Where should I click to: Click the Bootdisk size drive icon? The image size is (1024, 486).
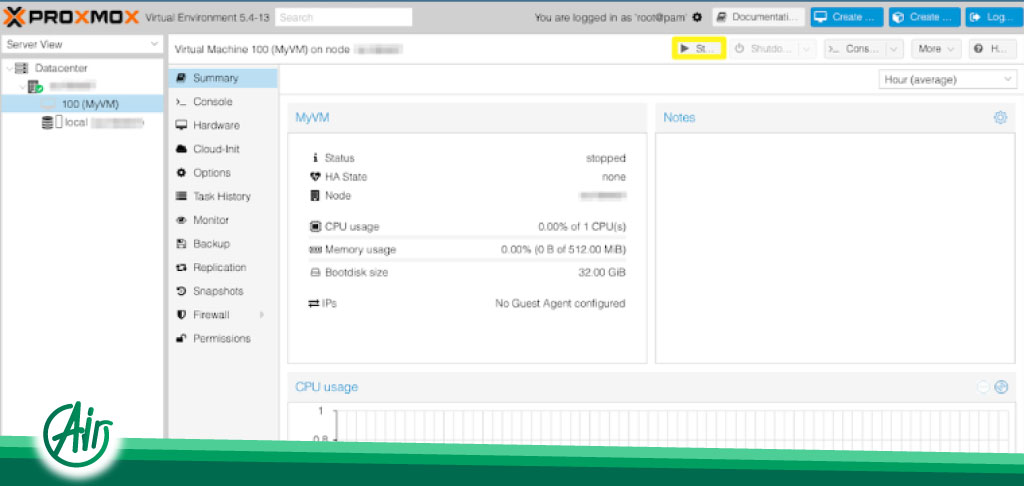tap(315, 272)
